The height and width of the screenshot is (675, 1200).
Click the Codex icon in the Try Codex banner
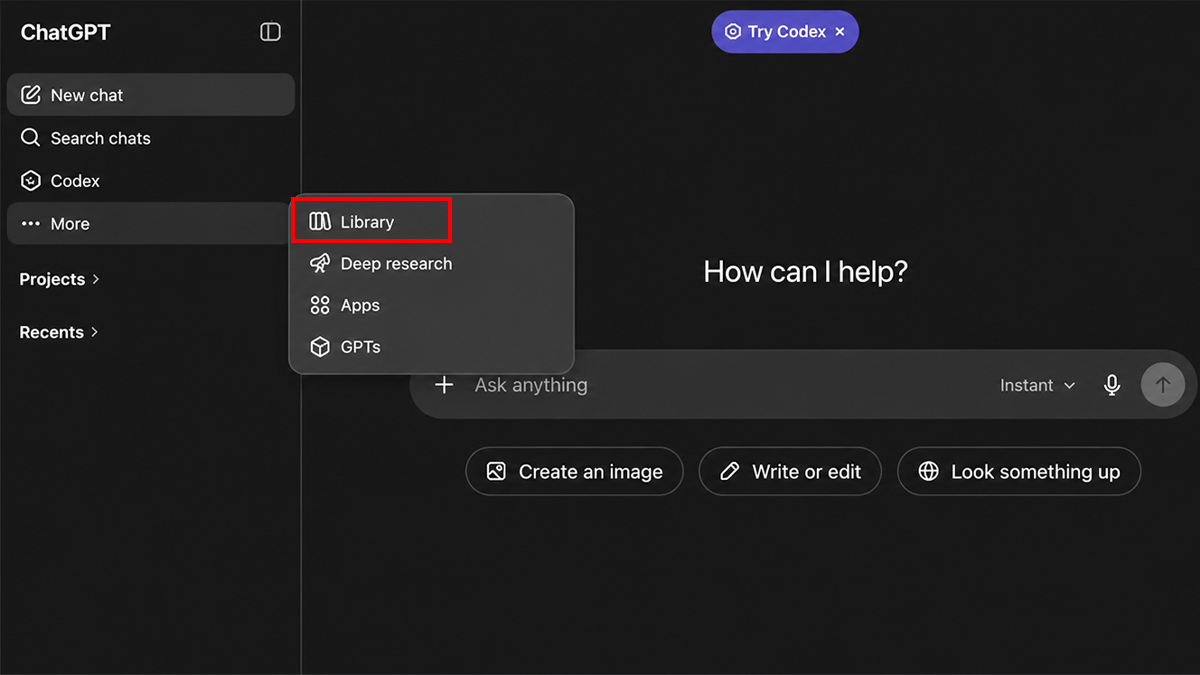tap(733, 32)
